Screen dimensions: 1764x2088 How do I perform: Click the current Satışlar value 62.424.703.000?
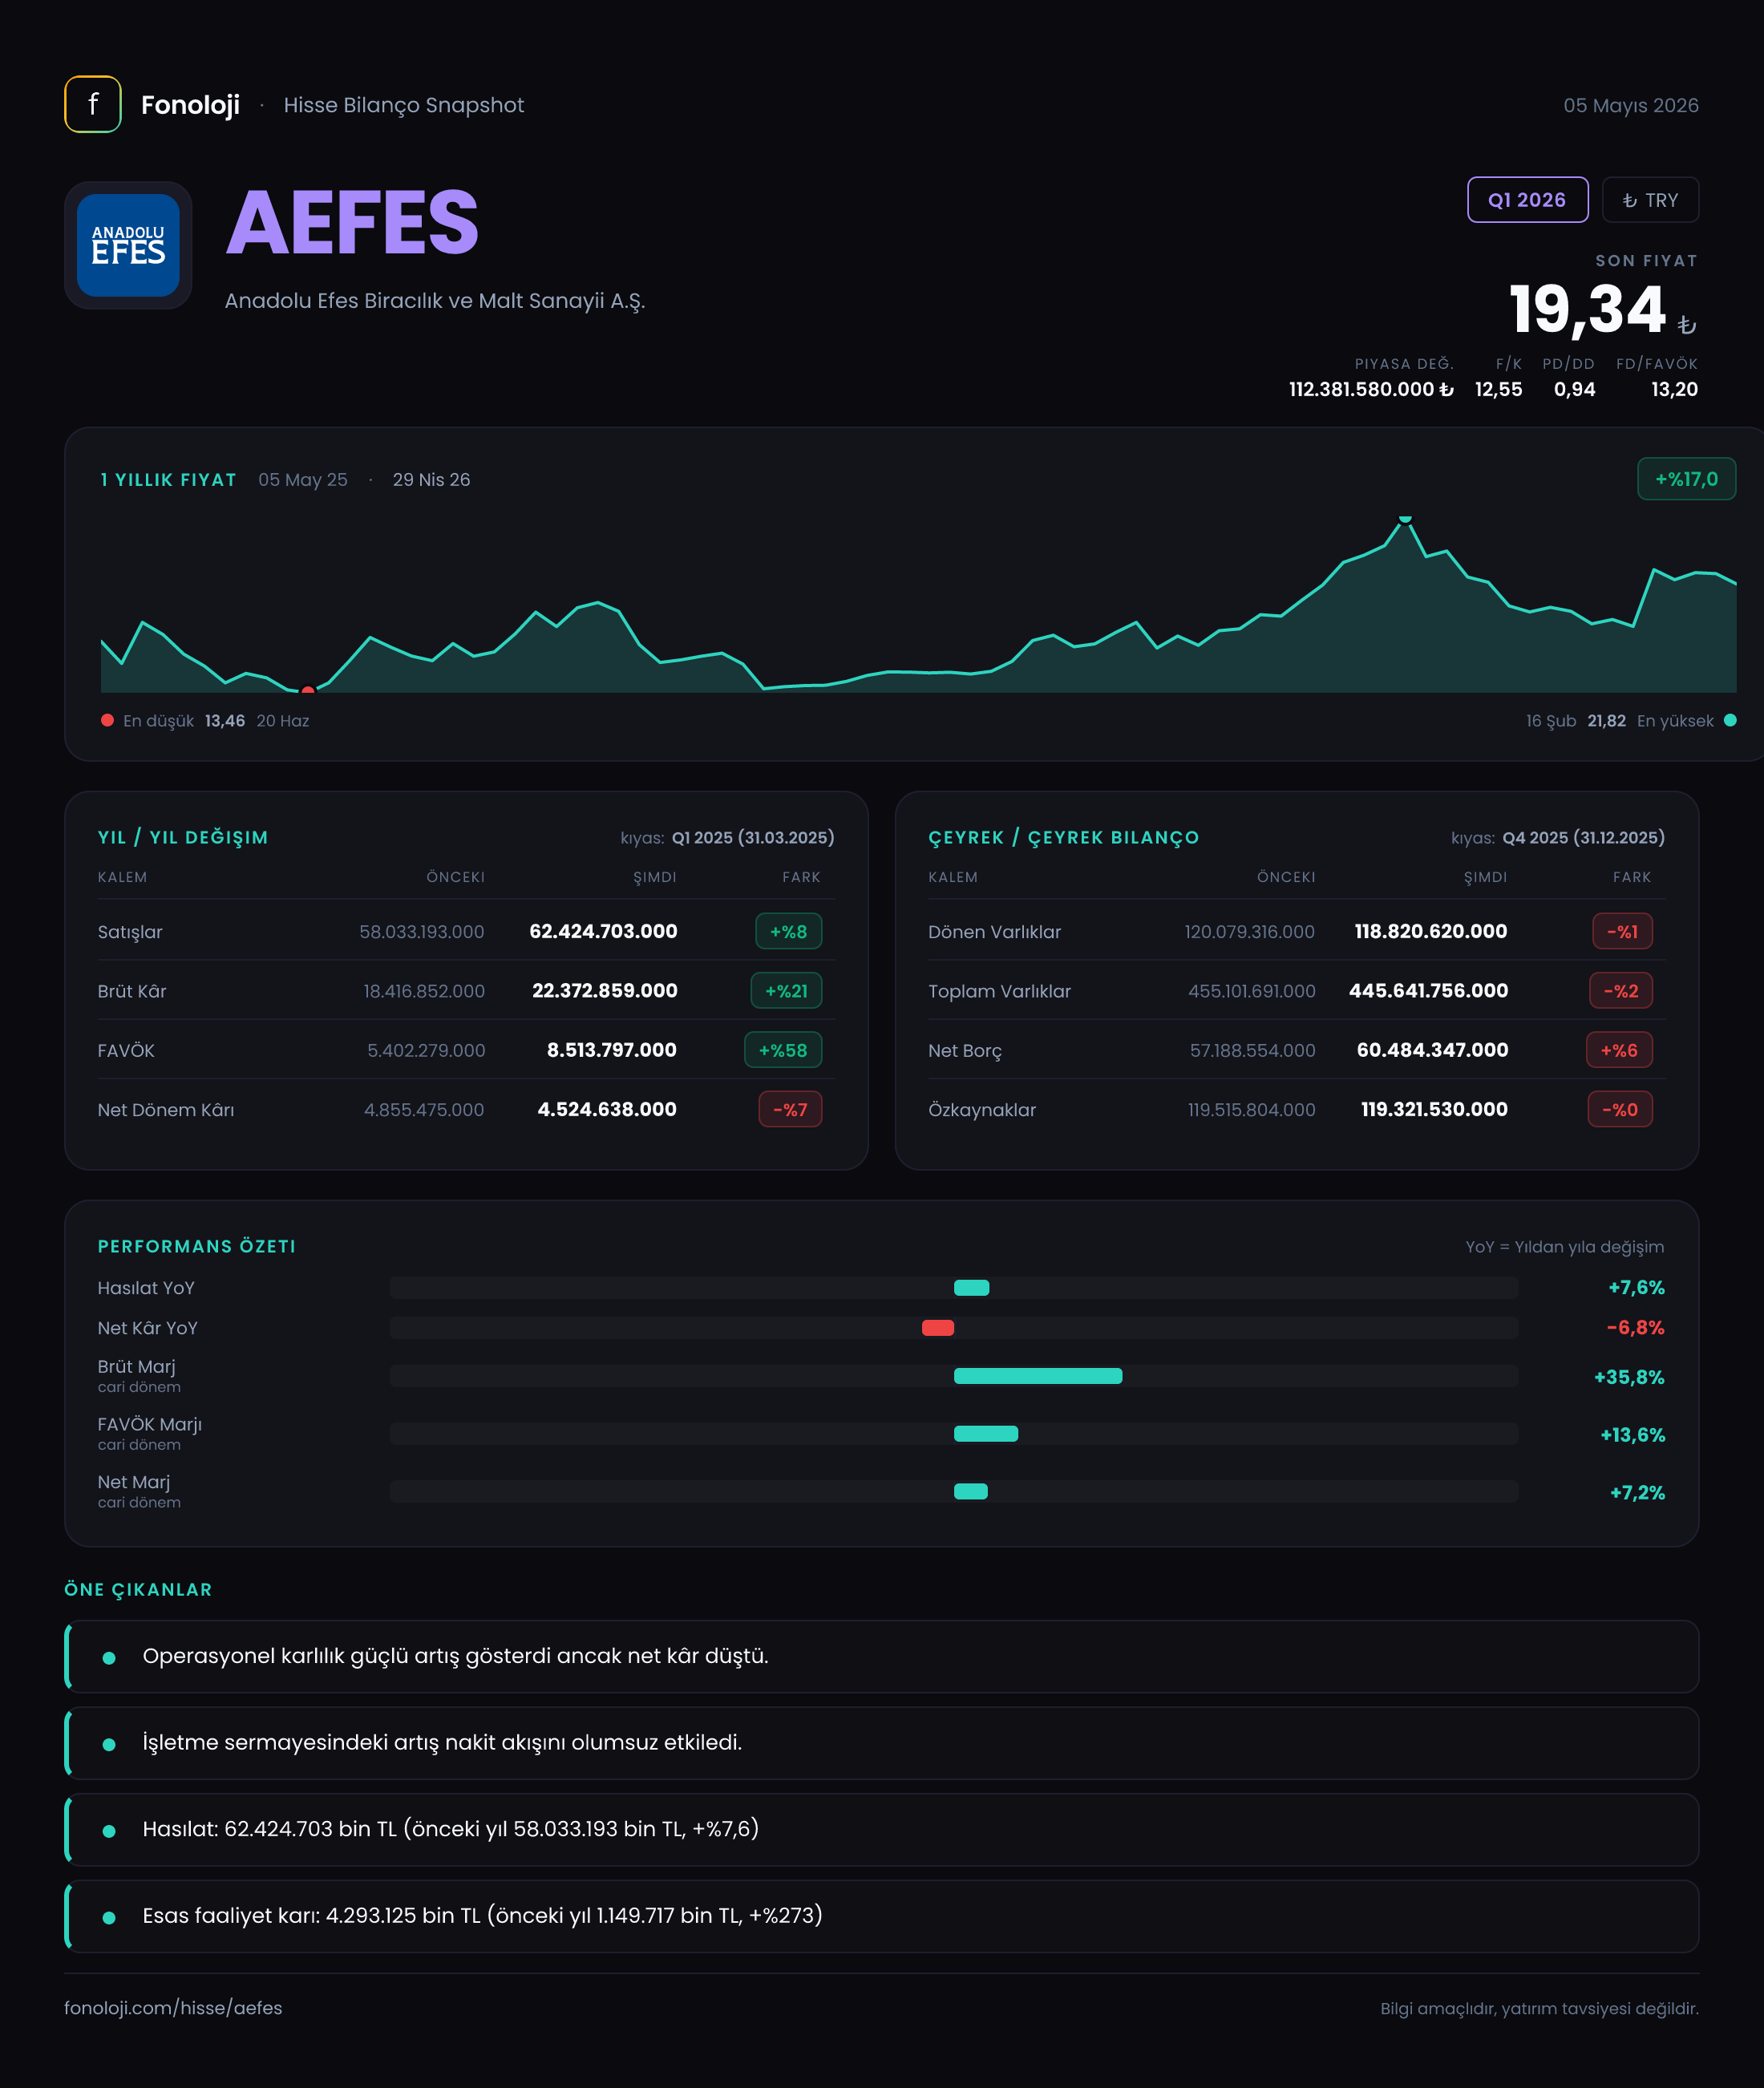pyautogui.click(x=603, y=931)
